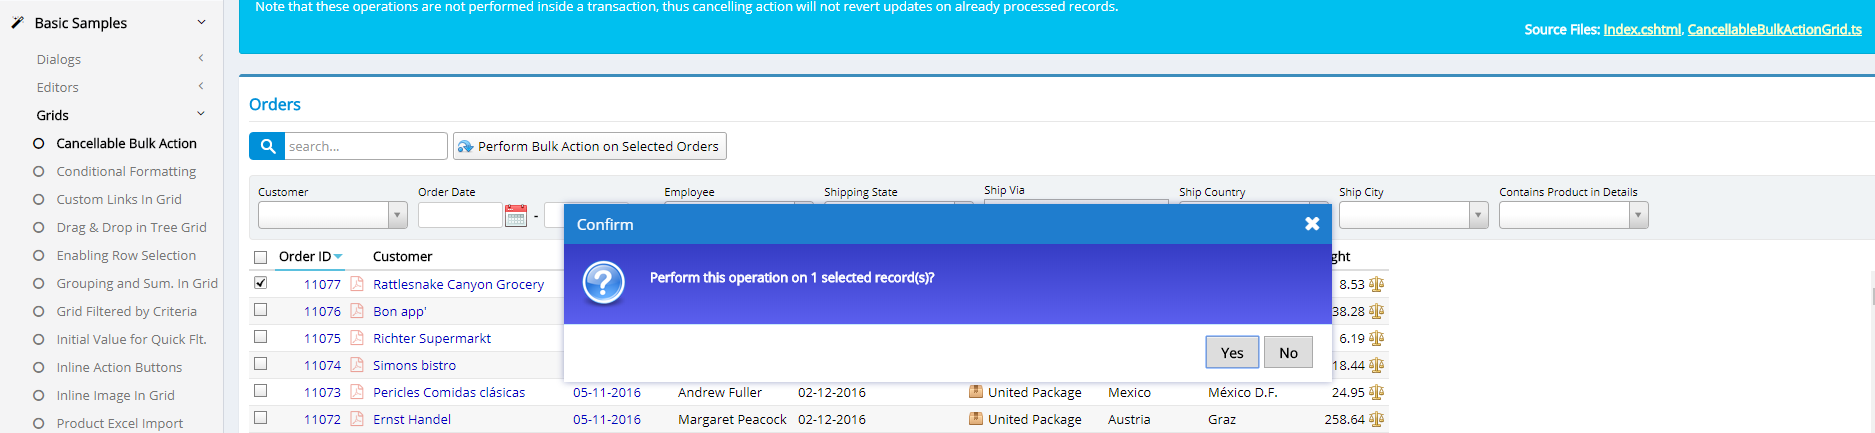Open Cancellable Bulk Action sample

pyautogui.click(x=126, y=143)
